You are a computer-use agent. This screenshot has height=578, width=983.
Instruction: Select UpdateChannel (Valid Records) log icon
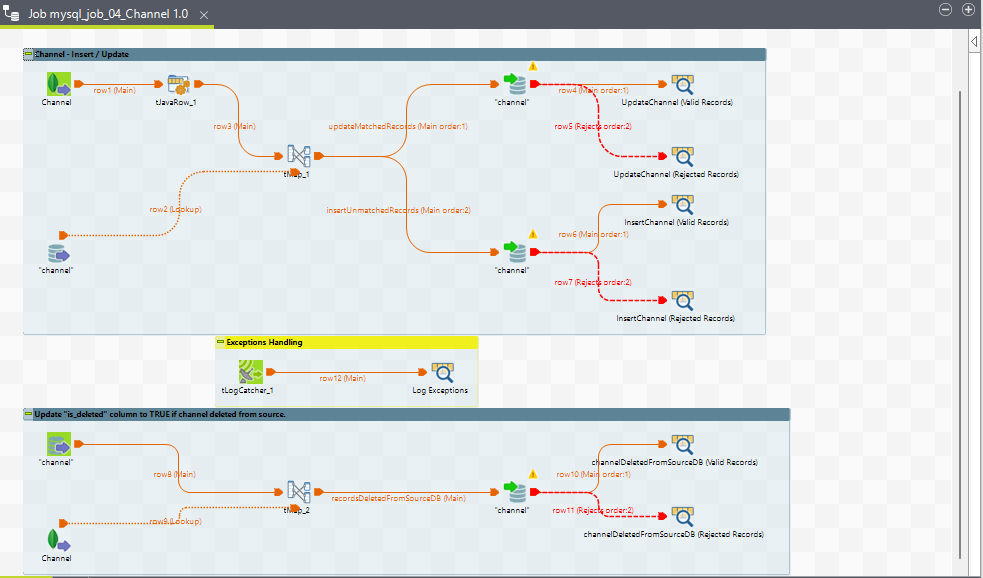[682, 85]
